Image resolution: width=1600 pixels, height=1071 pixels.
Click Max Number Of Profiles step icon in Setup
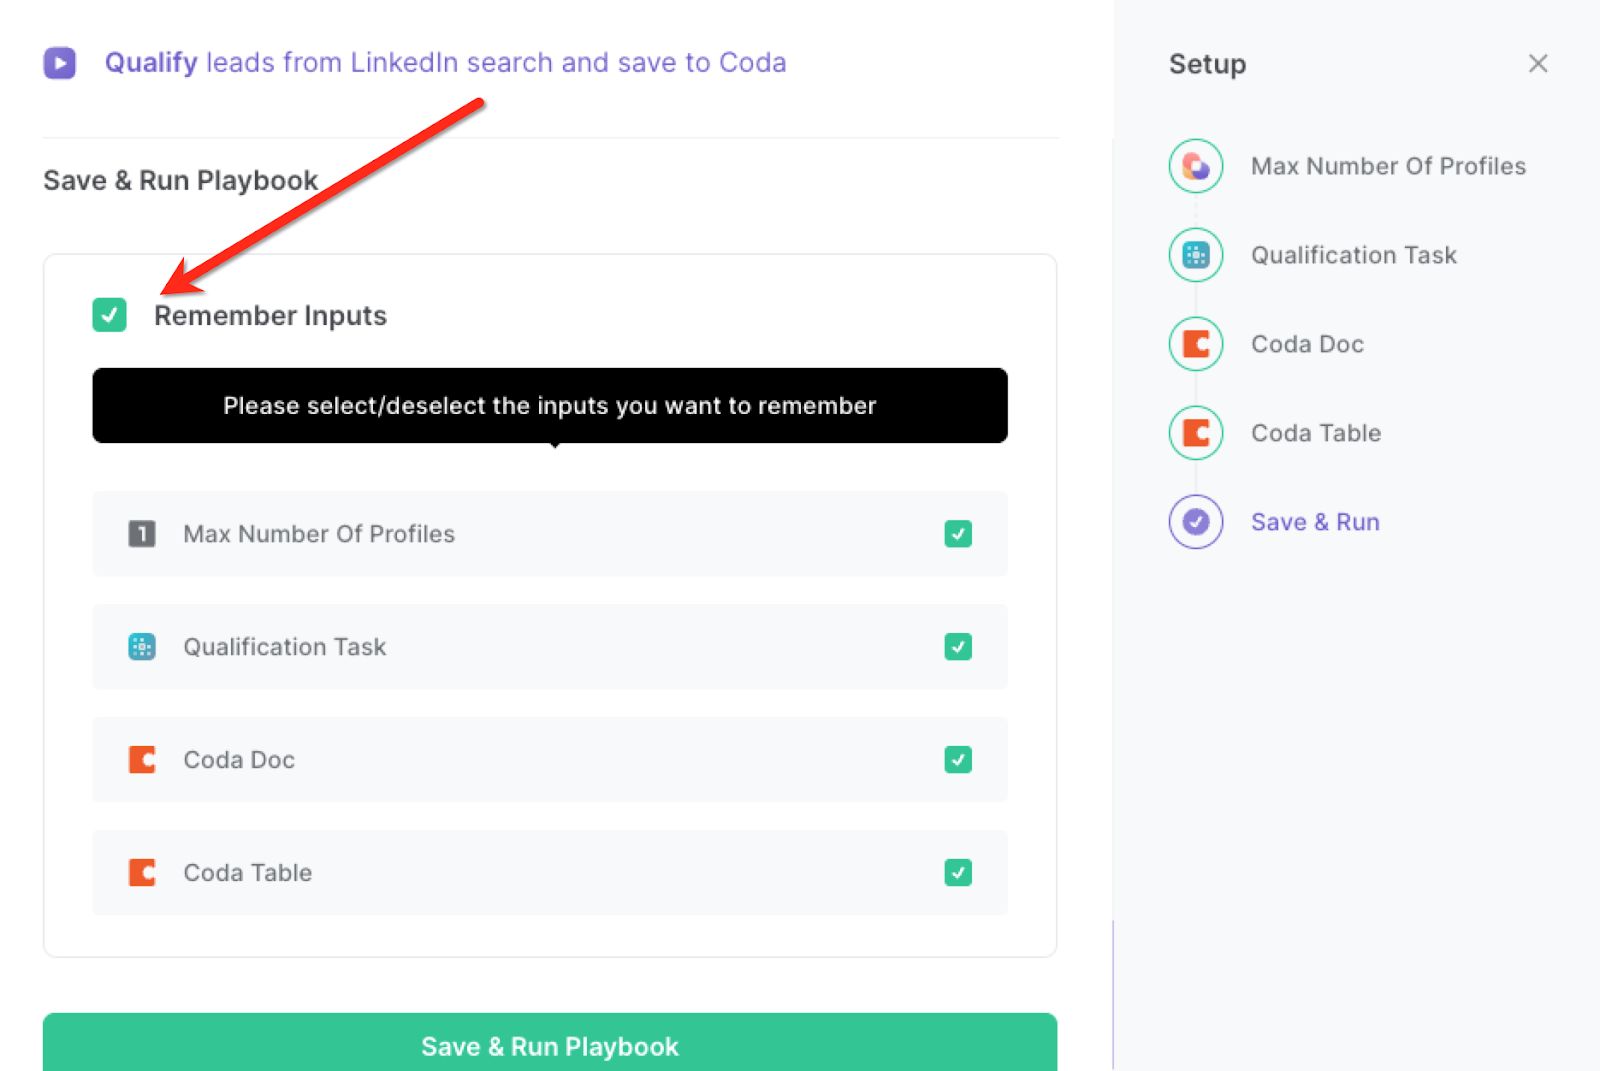pos(1196,166)
